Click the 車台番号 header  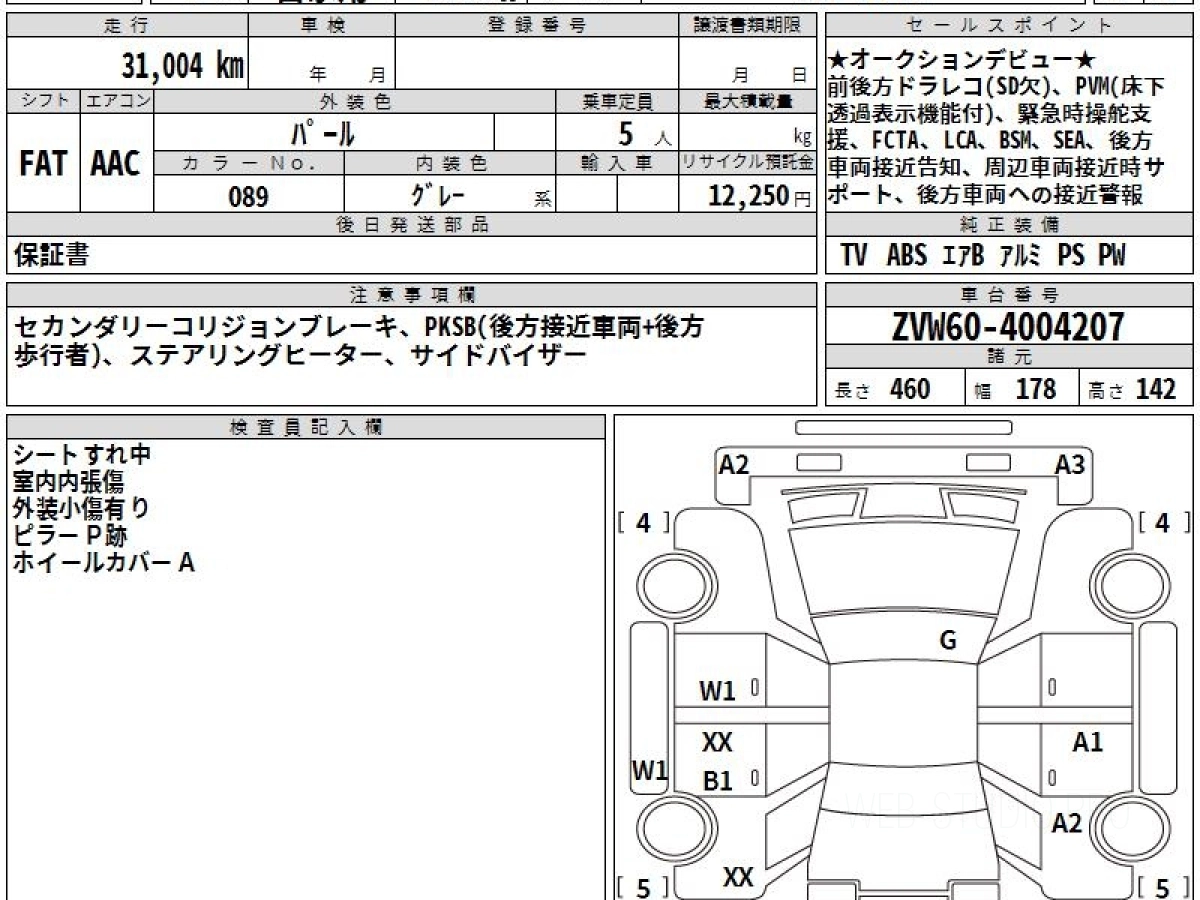tap(1010, 294)
